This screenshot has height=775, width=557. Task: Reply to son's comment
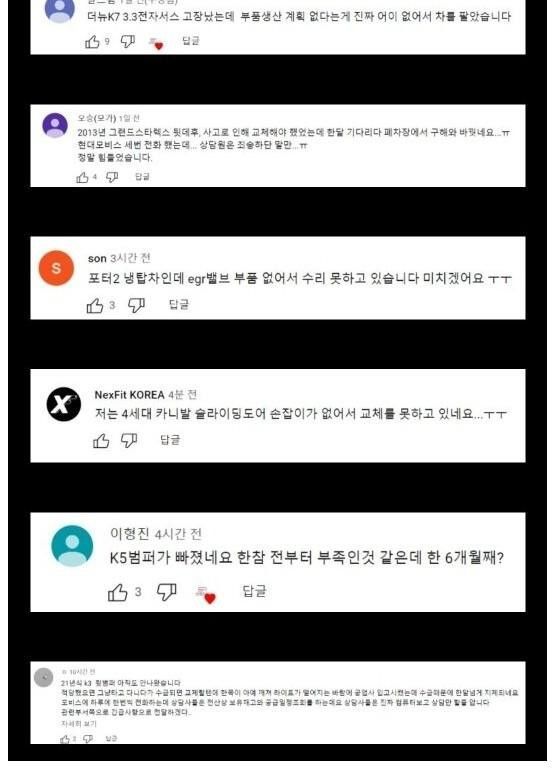[x=179, y=304]
